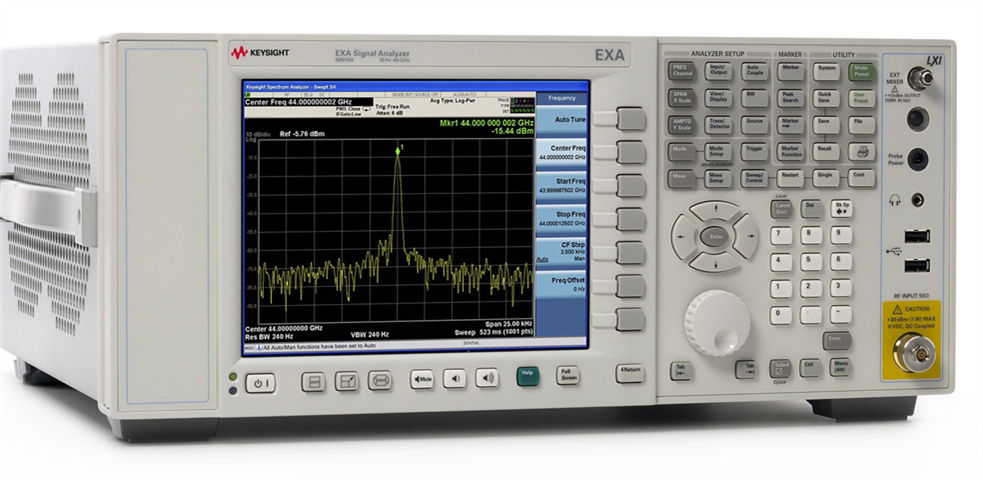Push the Input/Output key
The width and height of the screenshot is (983, 480).
click(x=717, y=71)
